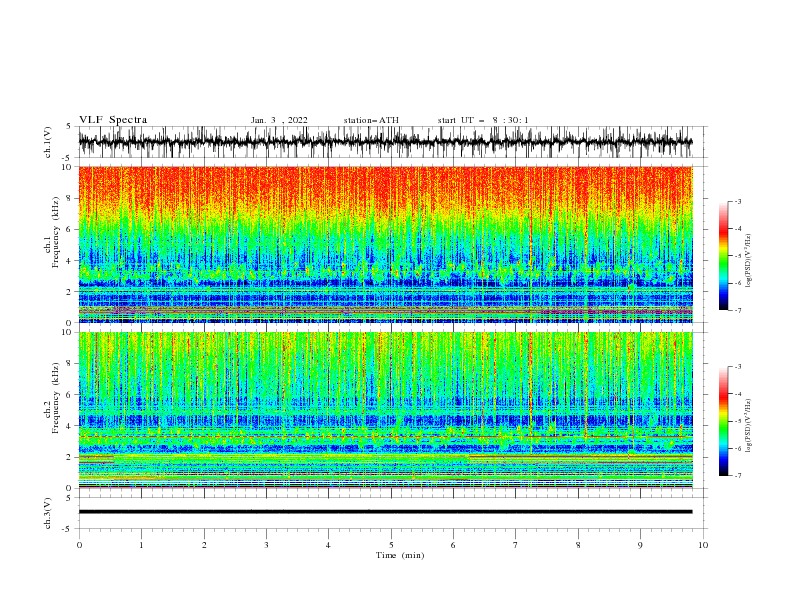Image resolution: width=792 pixels, height=612 pixels.
Task: Click the "8" kHz tick on ch.1 spectrogram axis
Action: pos(70,198)
